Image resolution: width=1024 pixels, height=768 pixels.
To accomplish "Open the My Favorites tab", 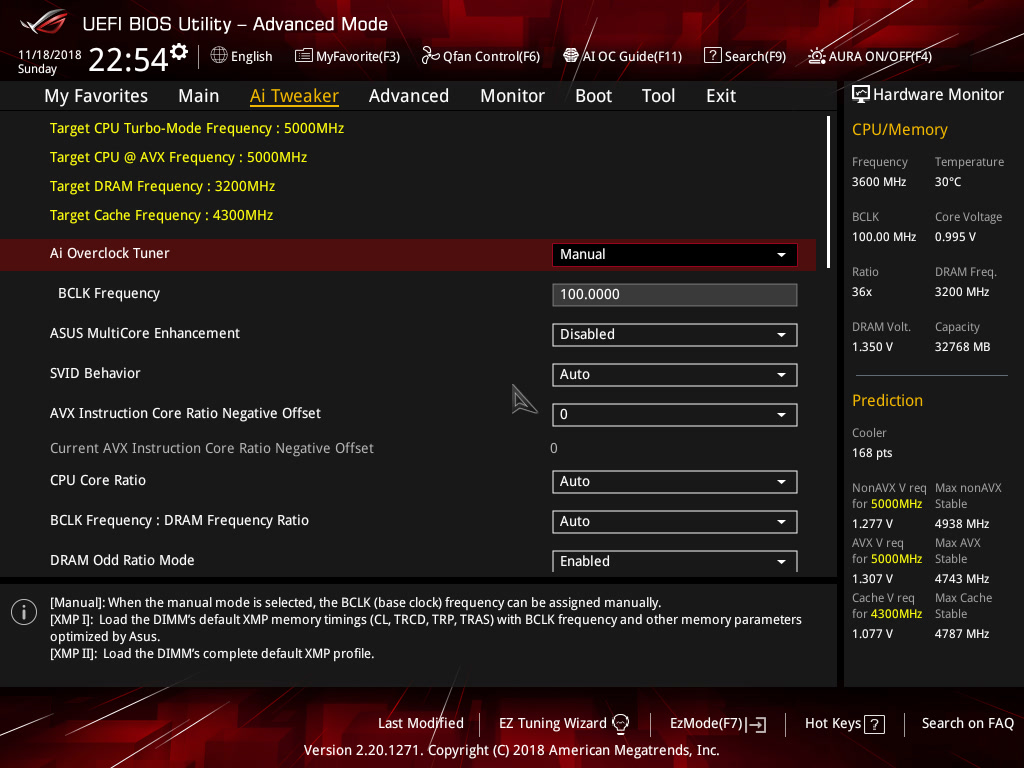I will click(96, 96).
